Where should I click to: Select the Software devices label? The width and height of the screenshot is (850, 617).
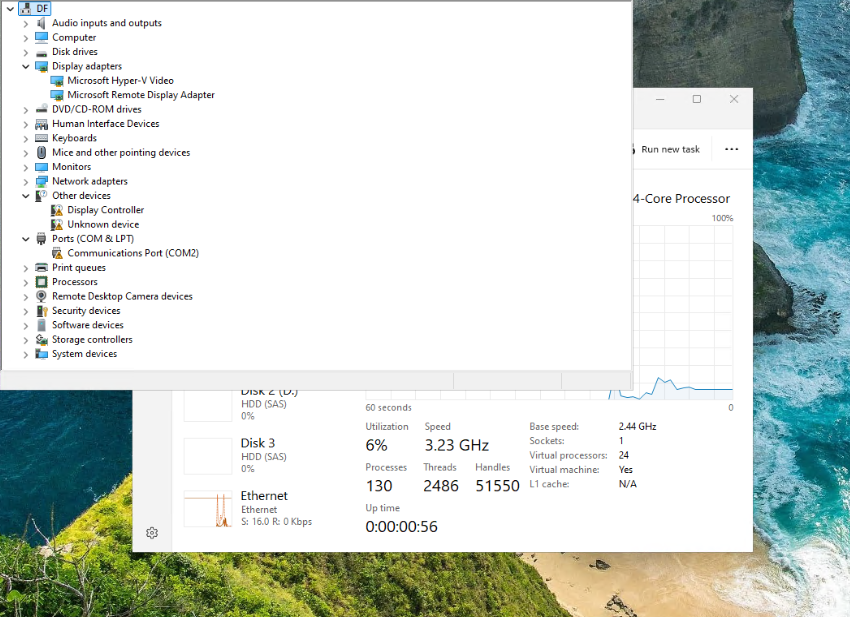(x=88, y=325)
